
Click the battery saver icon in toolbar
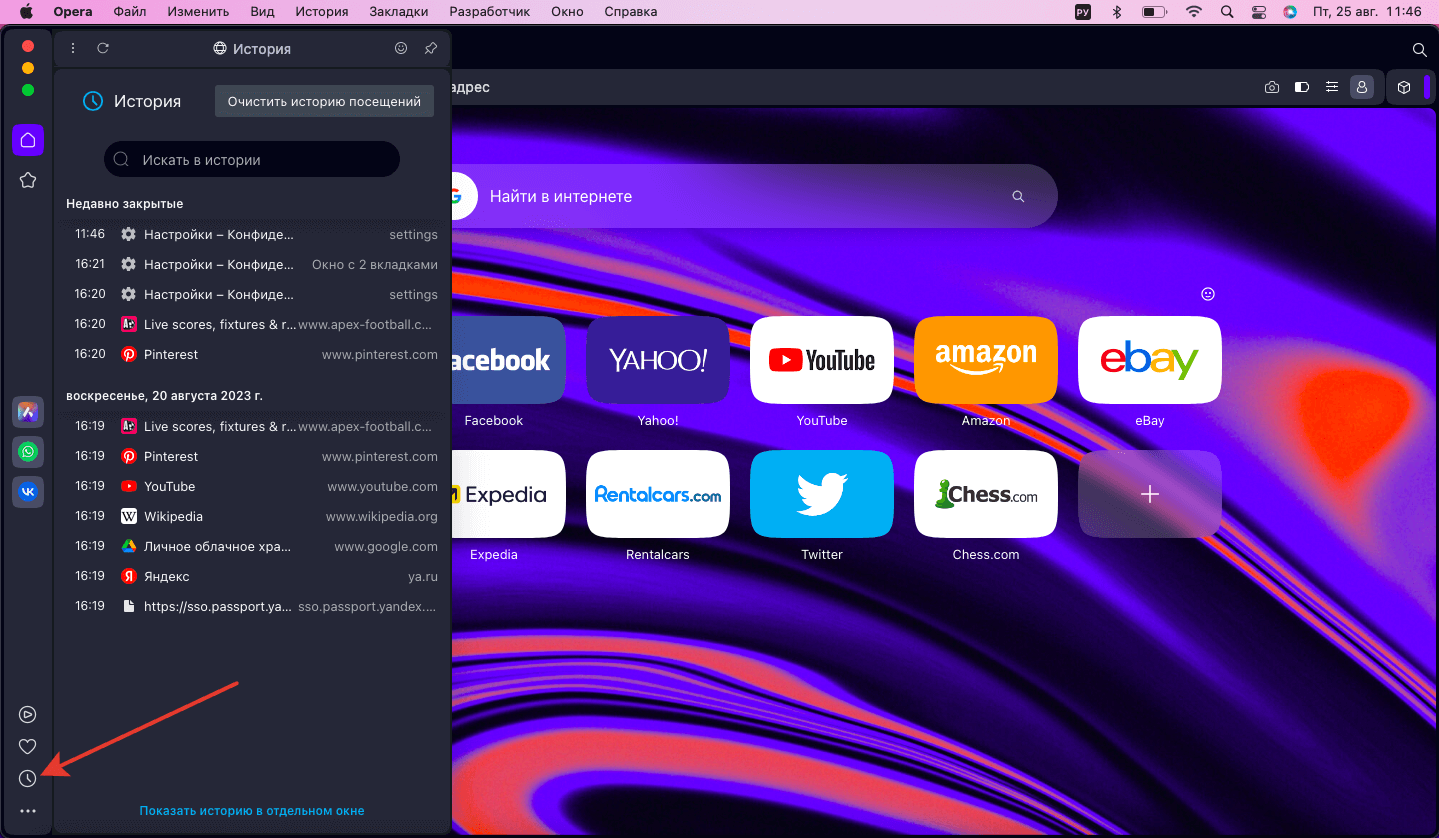(x=1302, y=87)
